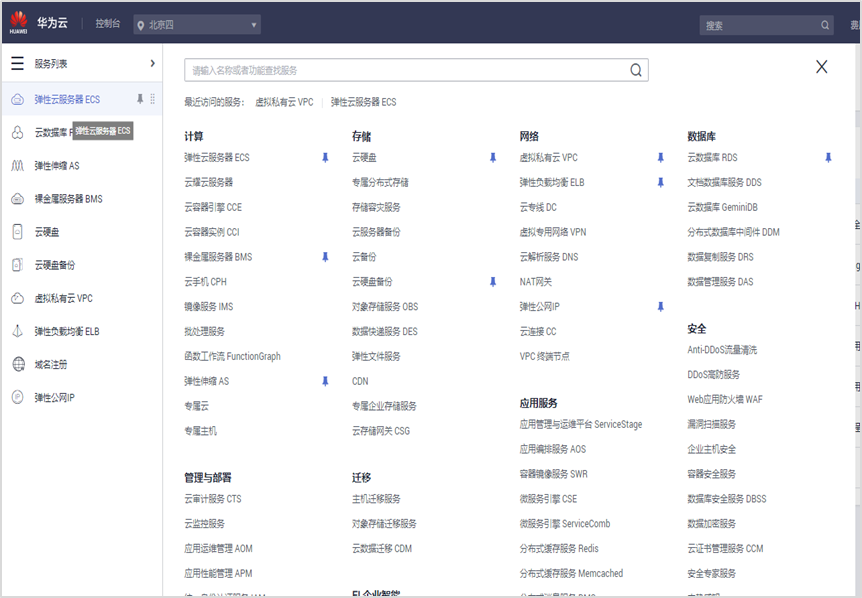Open 云证书管理服务 CCM service

click(725, 549)
